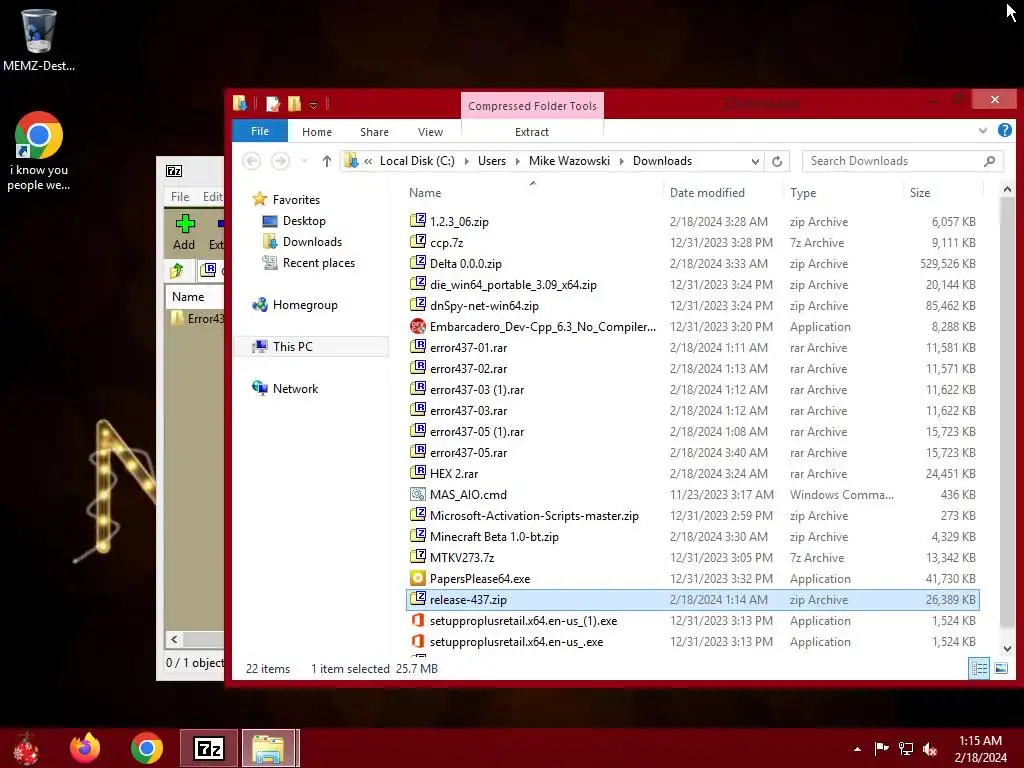Open the Share ribbon tab

coord(374,132)
